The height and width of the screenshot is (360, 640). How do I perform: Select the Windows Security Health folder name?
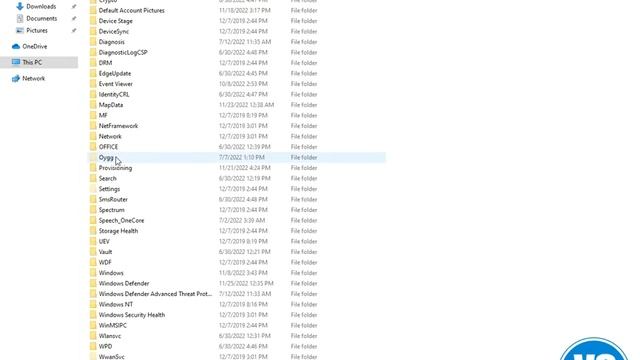coord(132,315)
